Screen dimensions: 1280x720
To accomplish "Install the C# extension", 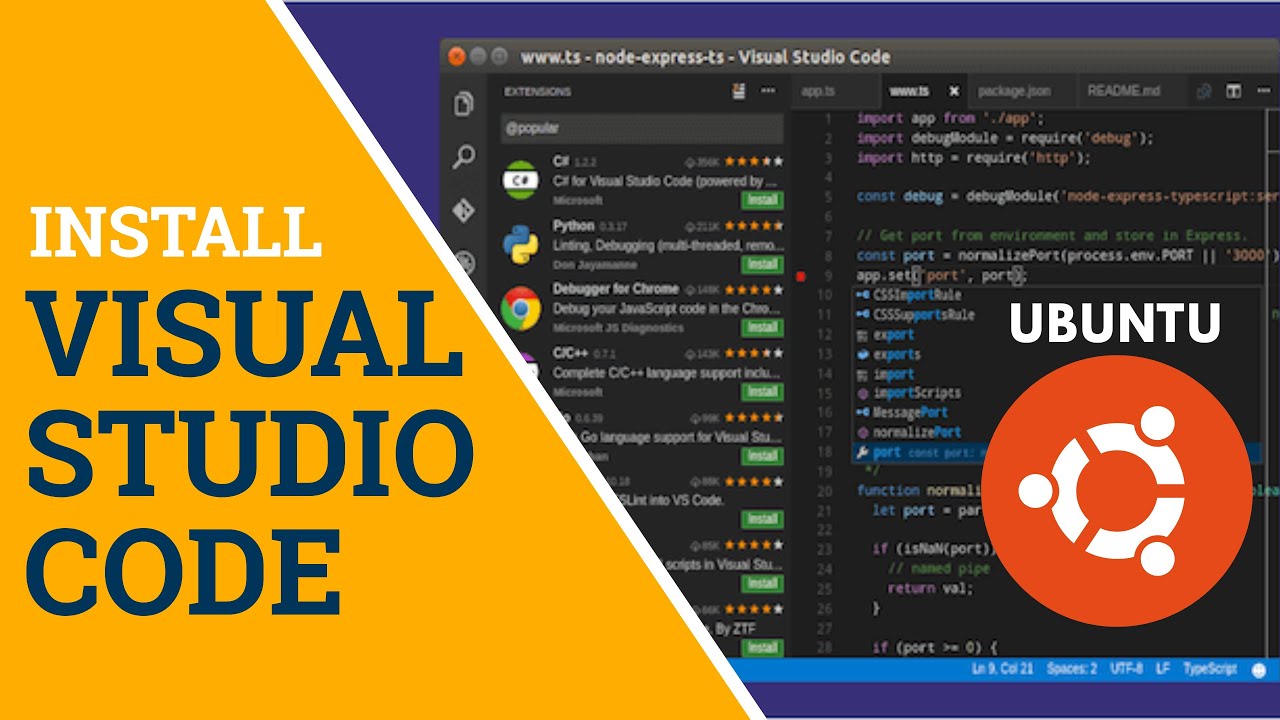I will point(762,200).
